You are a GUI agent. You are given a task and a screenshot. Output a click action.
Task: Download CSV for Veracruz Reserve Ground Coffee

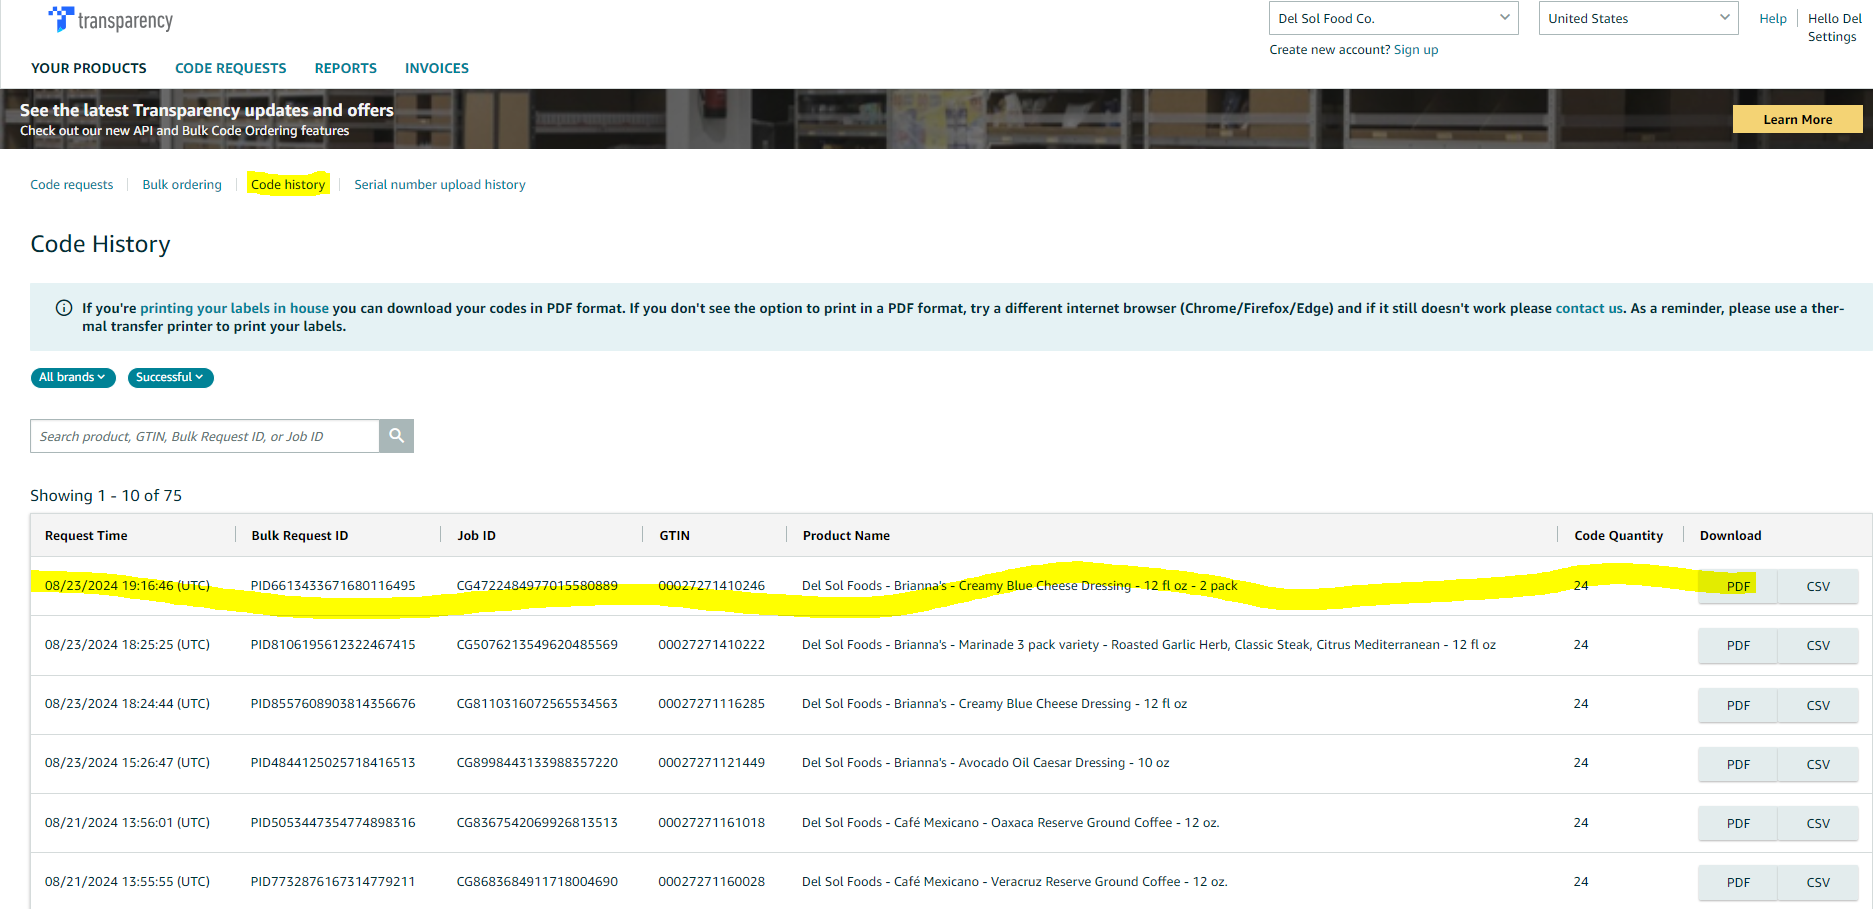coord(1818,882)
